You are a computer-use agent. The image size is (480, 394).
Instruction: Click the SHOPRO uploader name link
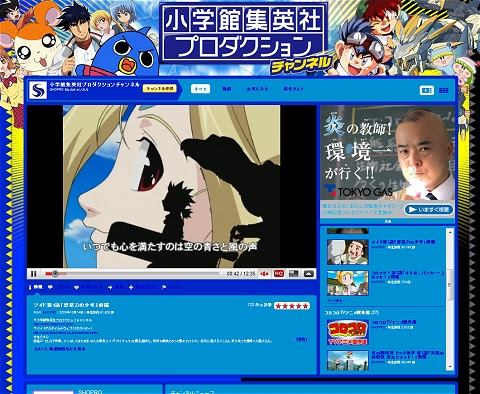49,313
